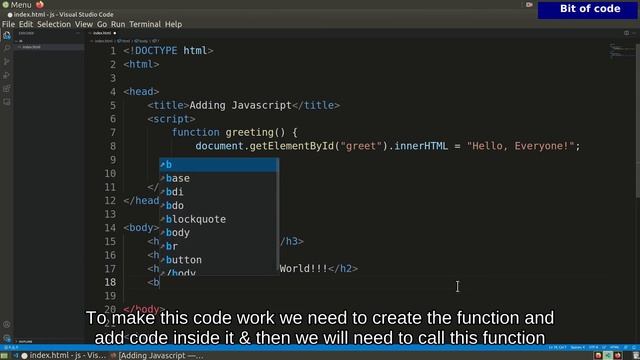
Task: Open the Explorer view in activity bar
Action: [x=7, y=36]
